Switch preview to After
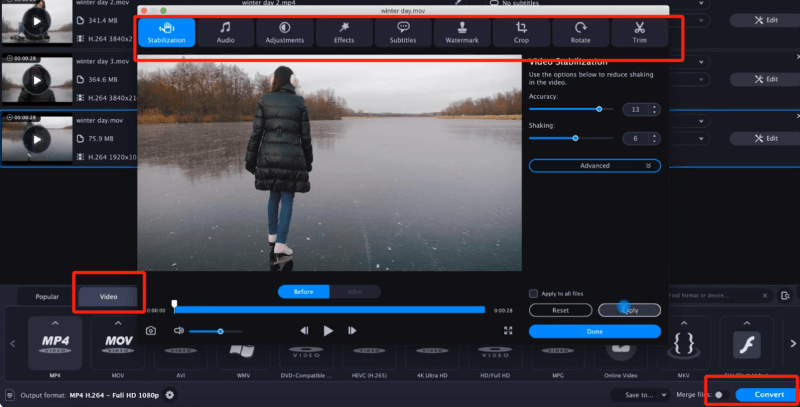800x407 pixels. 355,292
